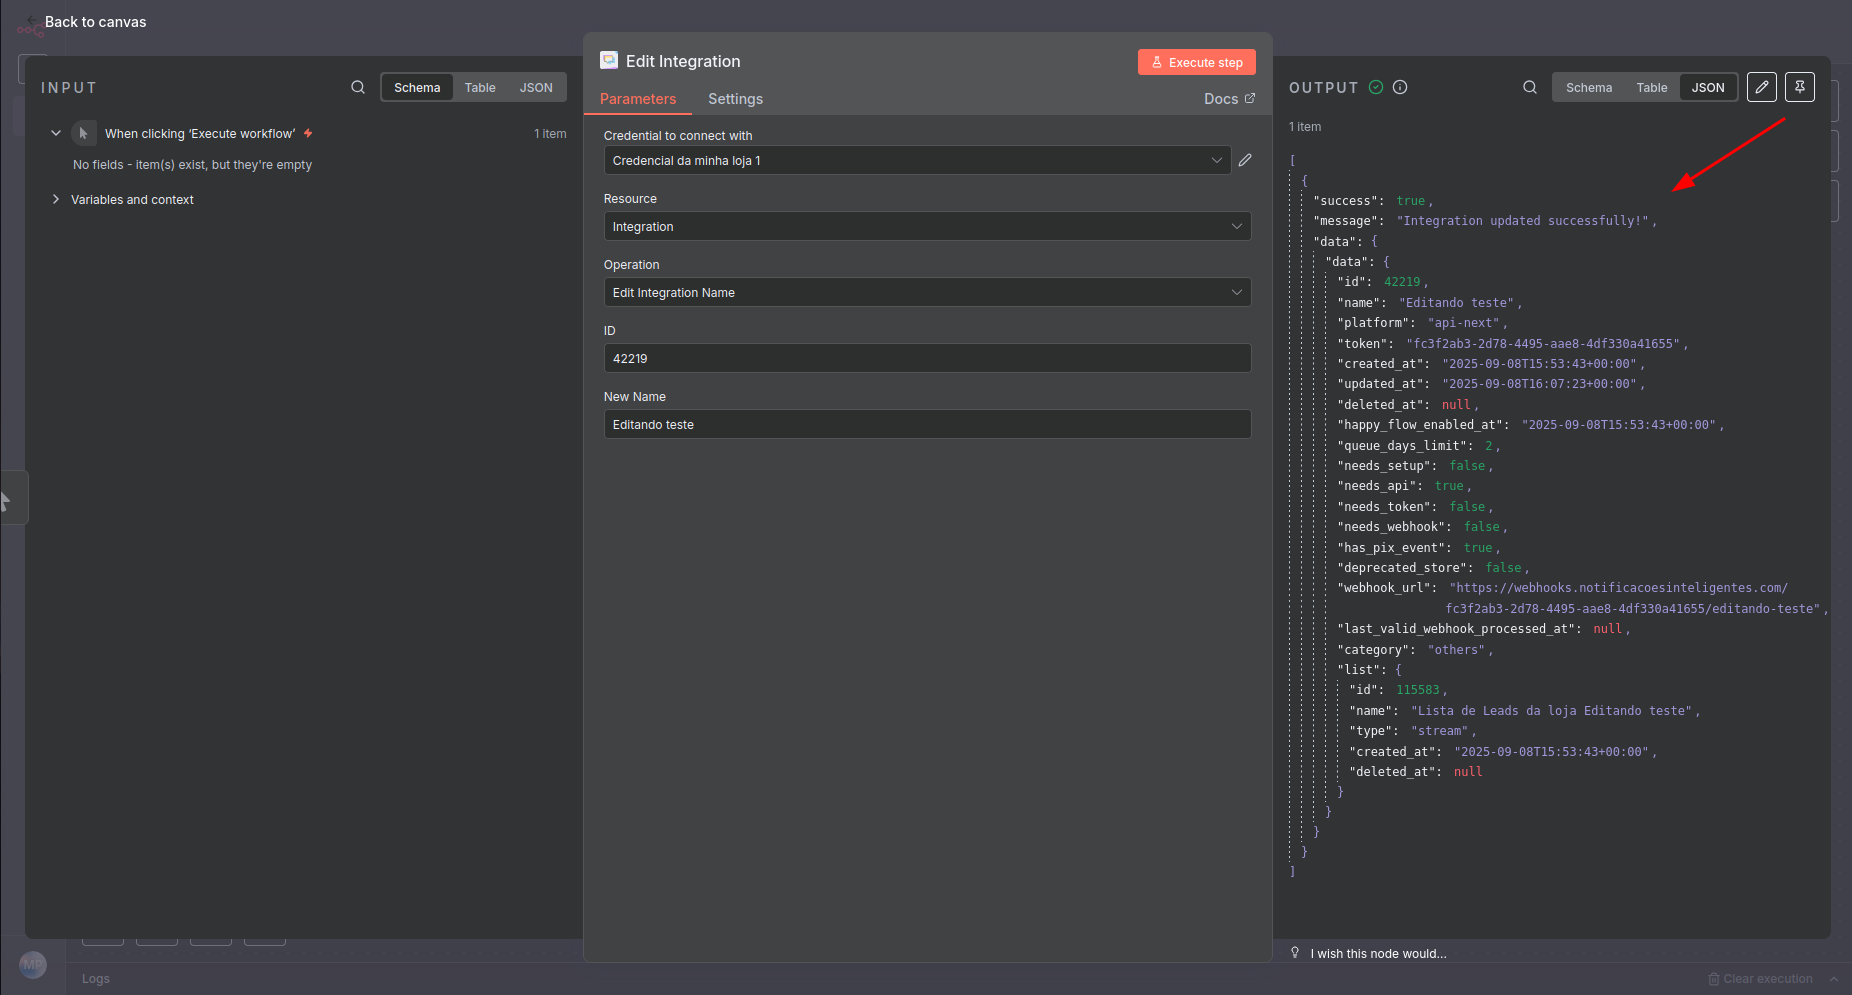Open the Logs panel

tap(96, 979)
